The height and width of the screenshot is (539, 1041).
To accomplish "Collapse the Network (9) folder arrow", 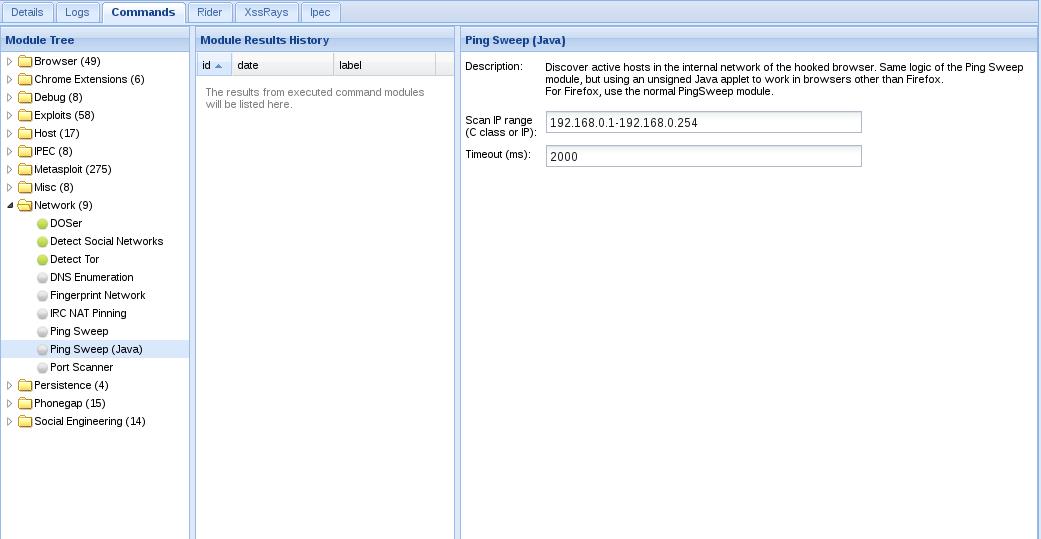I will 9,205.
